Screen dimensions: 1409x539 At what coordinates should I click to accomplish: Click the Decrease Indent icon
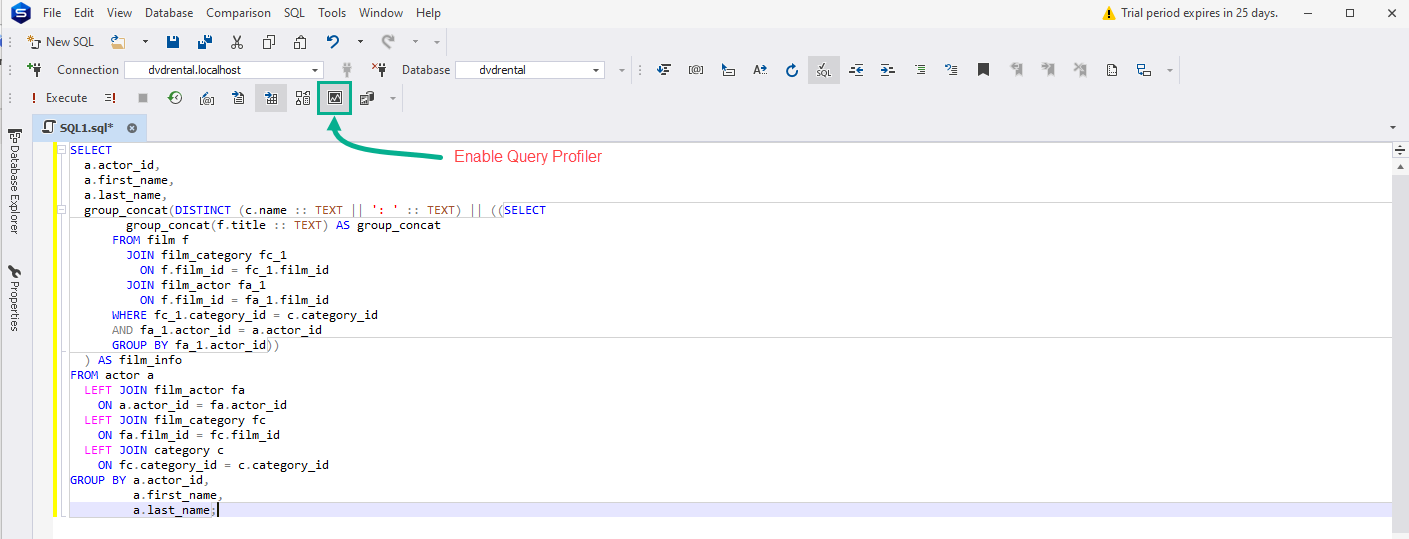click(x=856, y=70)
